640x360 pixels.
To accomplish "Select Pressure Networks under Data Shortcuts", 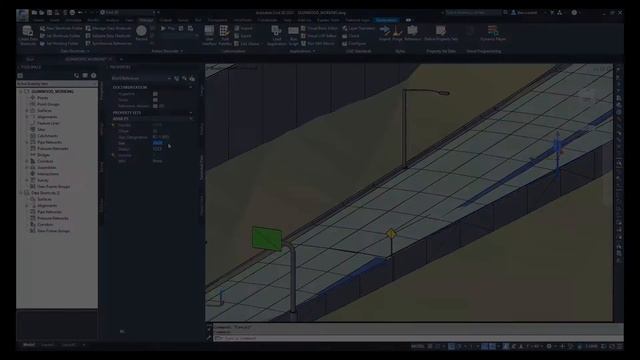I will 53,218.
